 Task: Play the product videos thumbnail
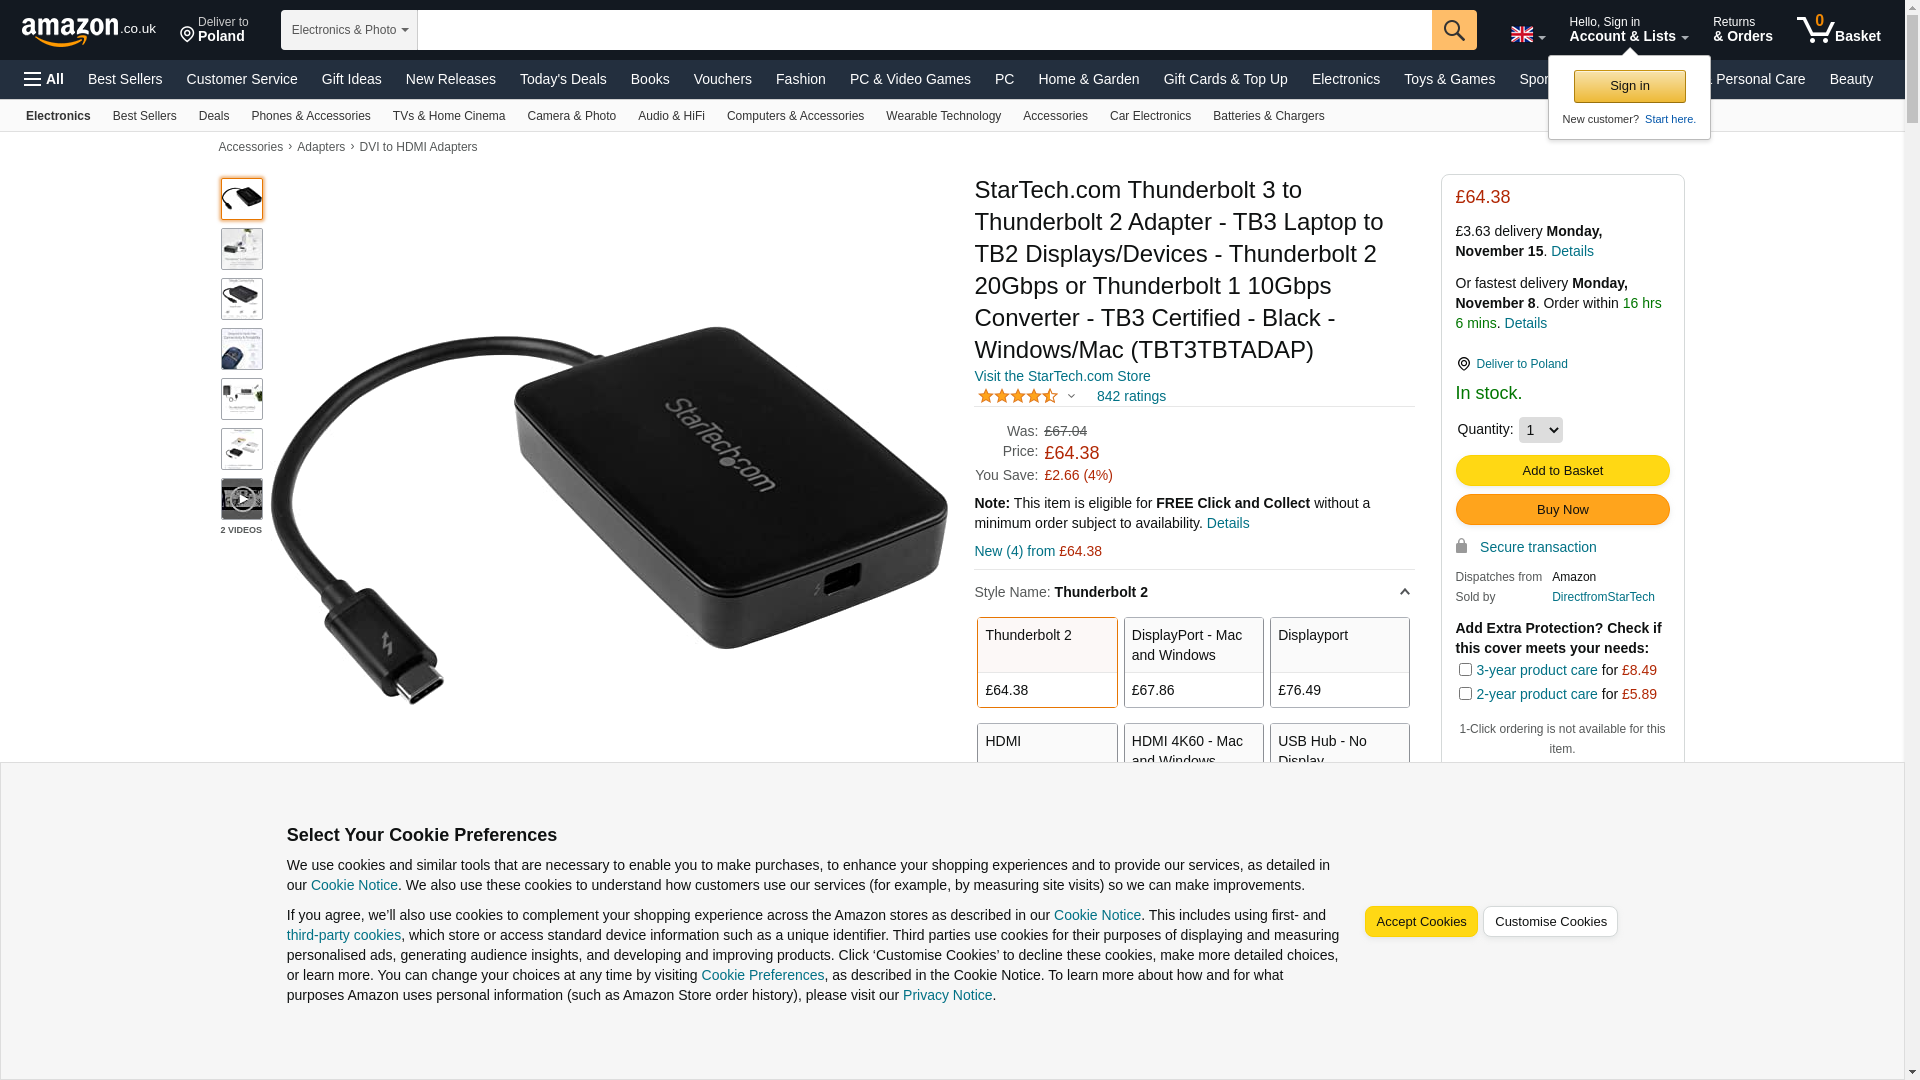point(241,498)
